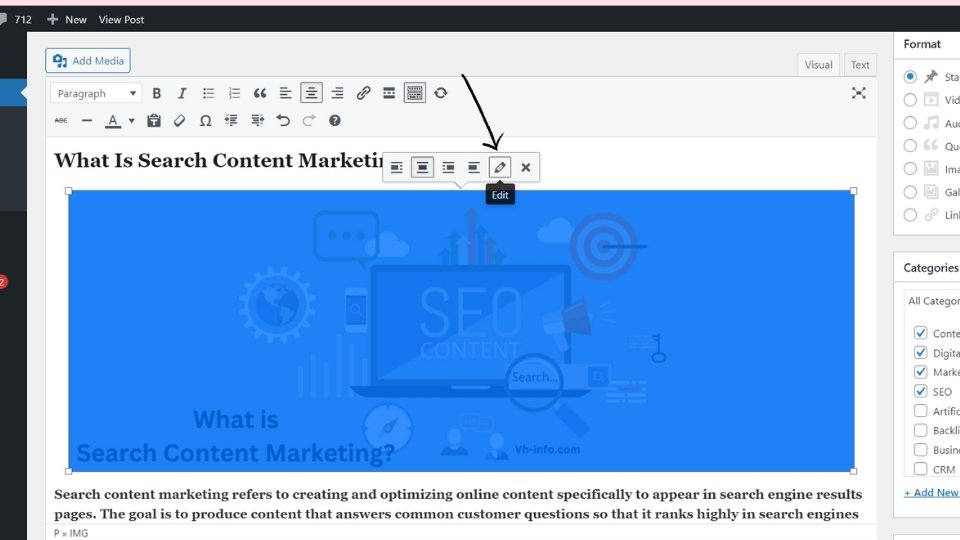Undo the last action
This screenshot has height=540, width=960.
tap(283, 121)
